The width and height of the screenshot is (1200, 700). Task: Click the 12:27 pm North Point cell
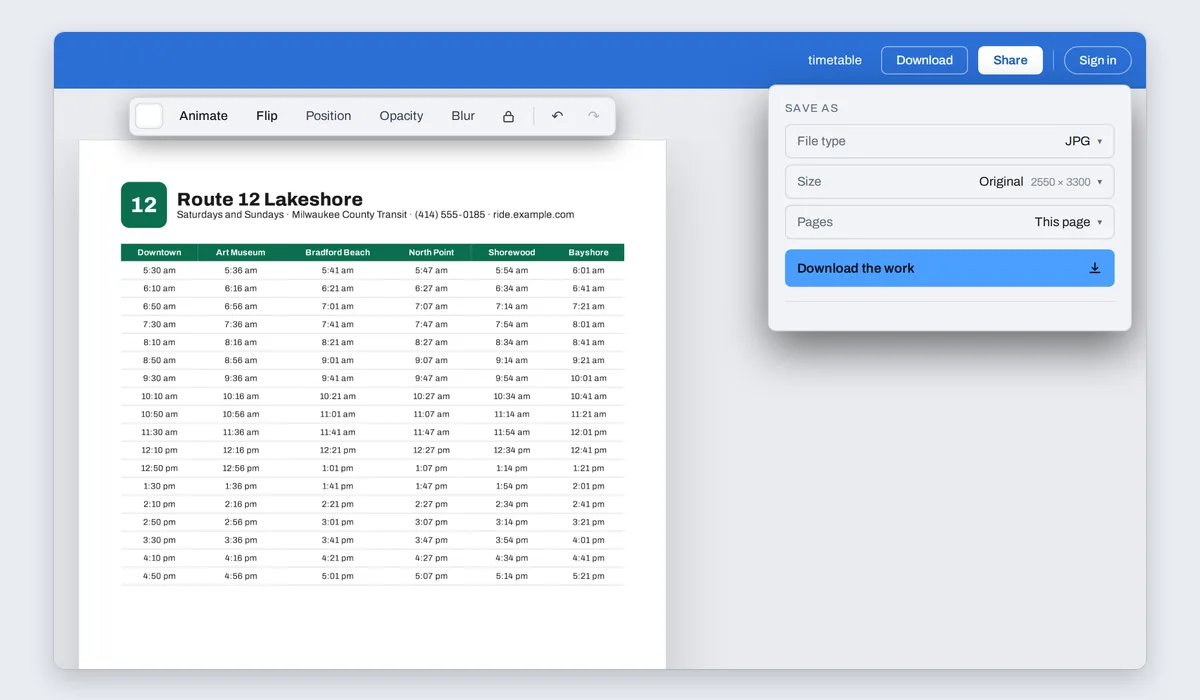432,451
